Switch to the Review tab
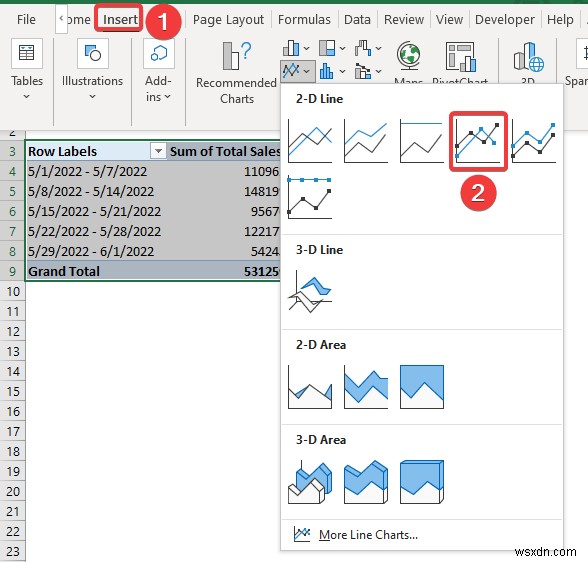588x562 pixels. point(404,19)
